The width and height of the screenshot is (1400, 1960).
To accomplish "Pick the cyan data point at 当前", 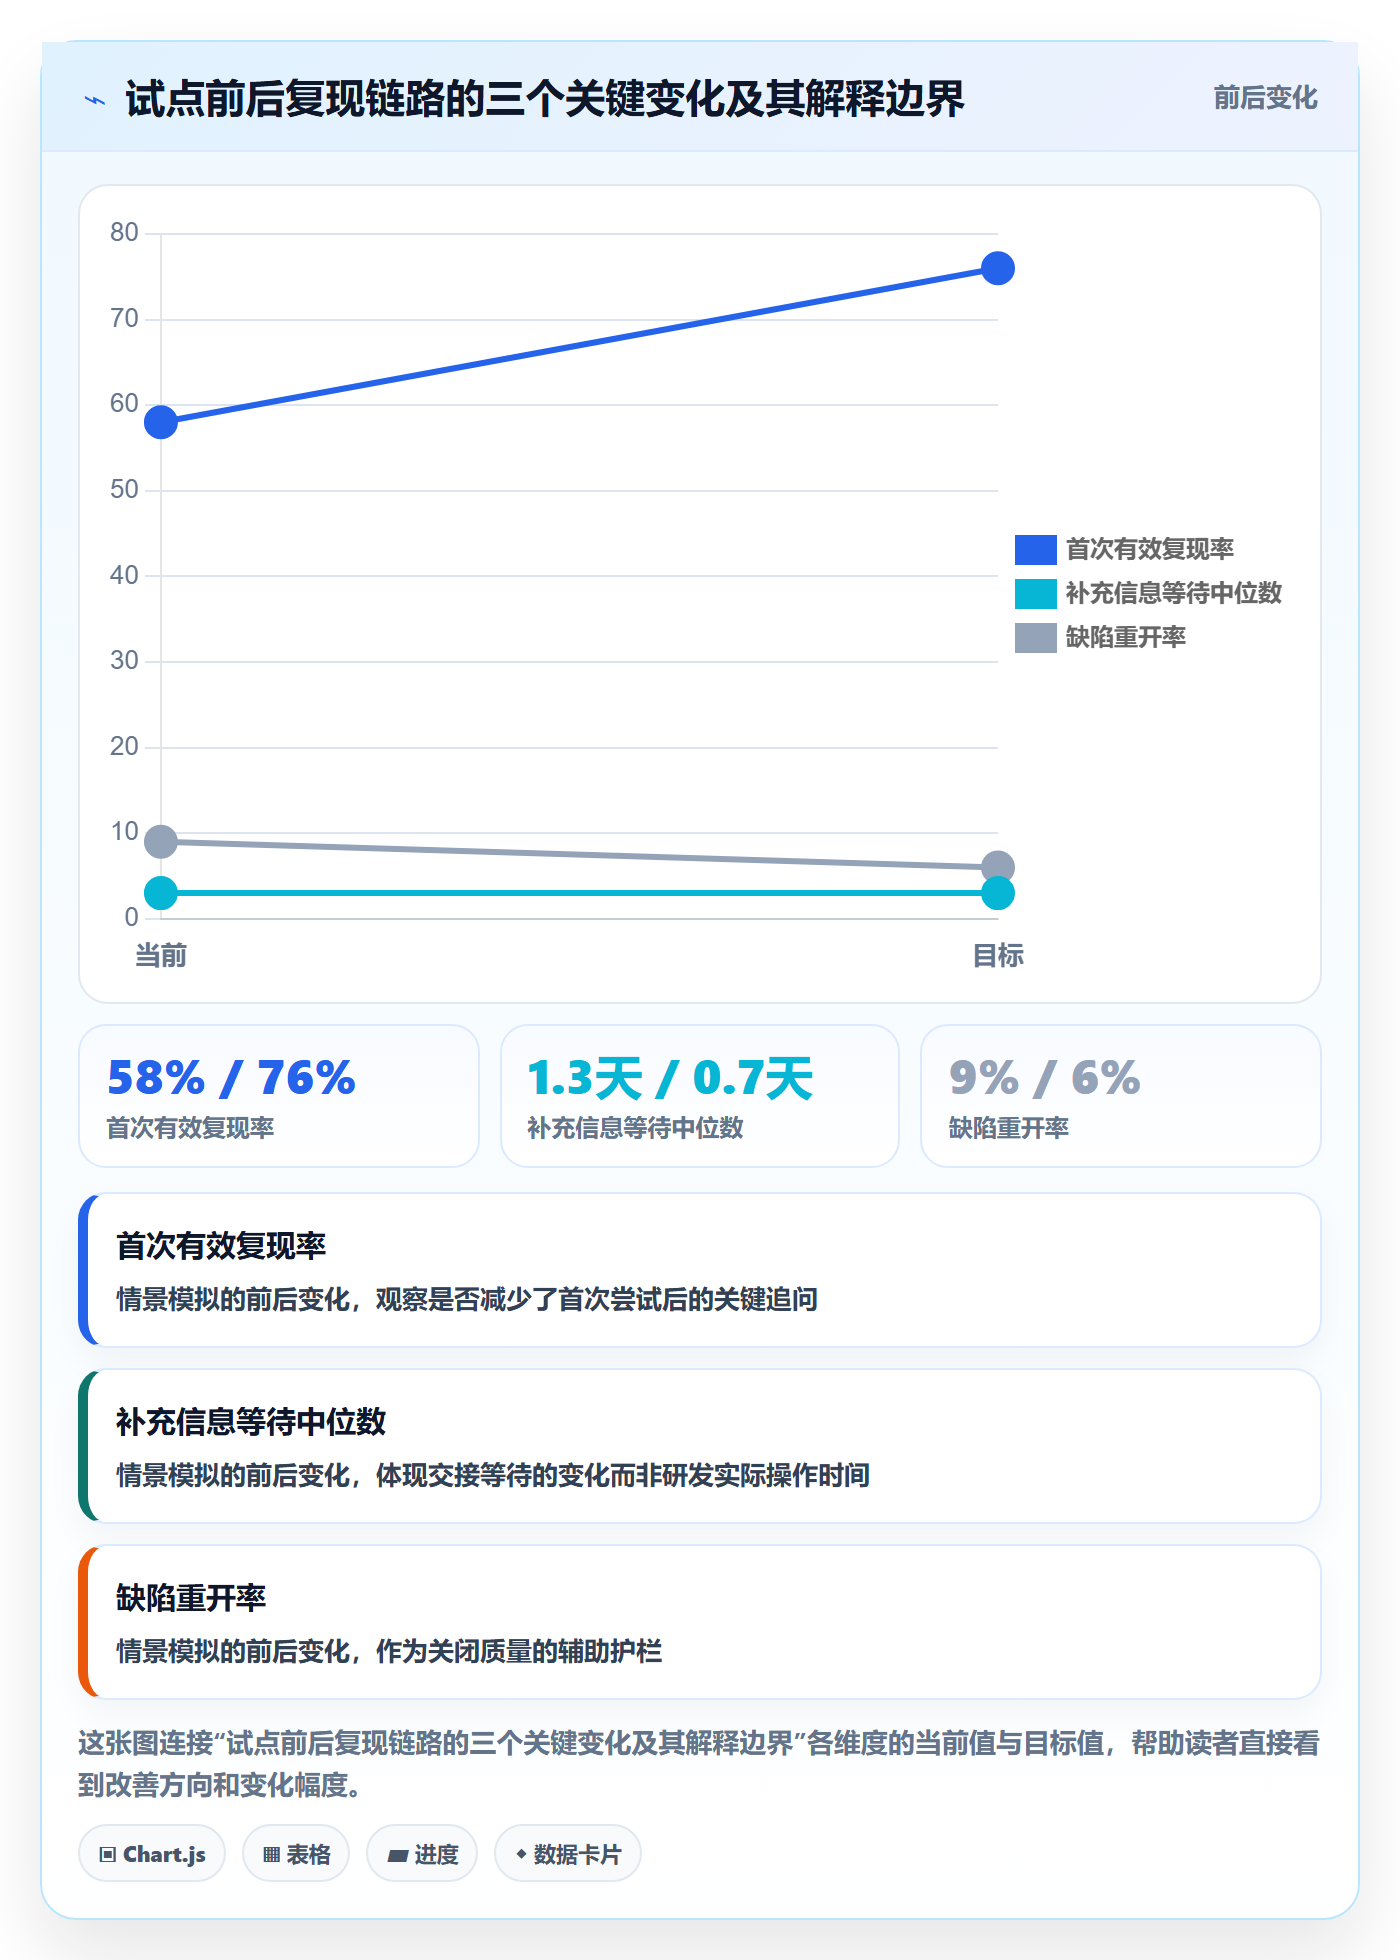I will pyautogui.click(x=161, y=893).
